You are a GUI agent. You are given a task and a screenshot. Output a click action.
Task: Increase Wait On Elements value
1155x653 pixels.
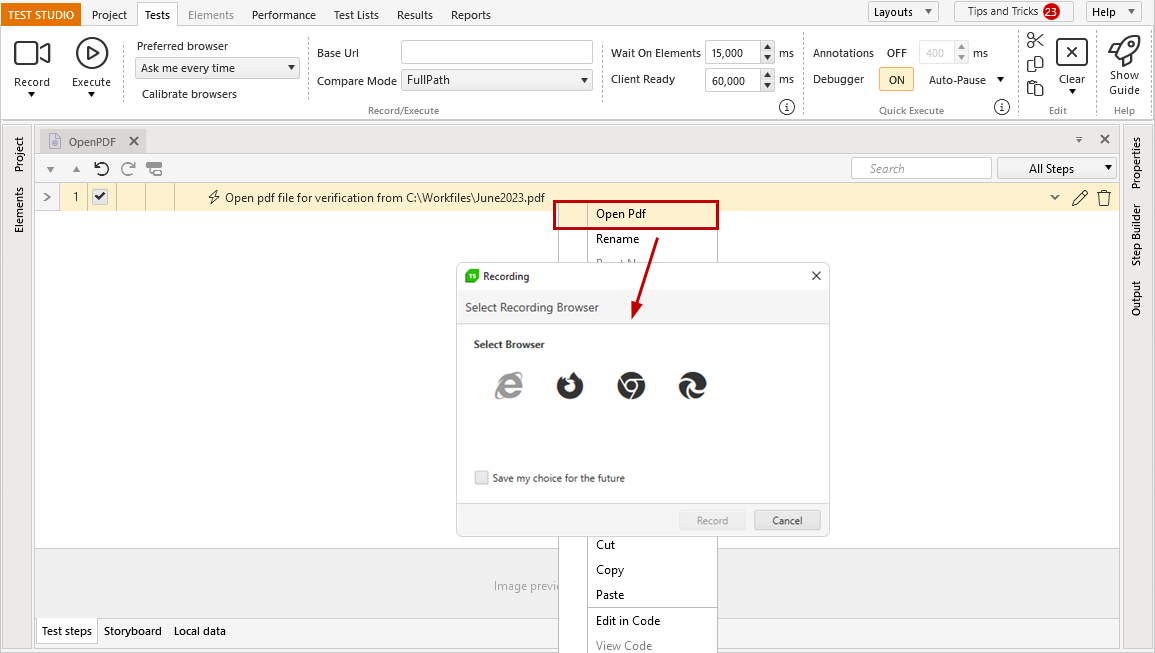click(x=768, y=48)
